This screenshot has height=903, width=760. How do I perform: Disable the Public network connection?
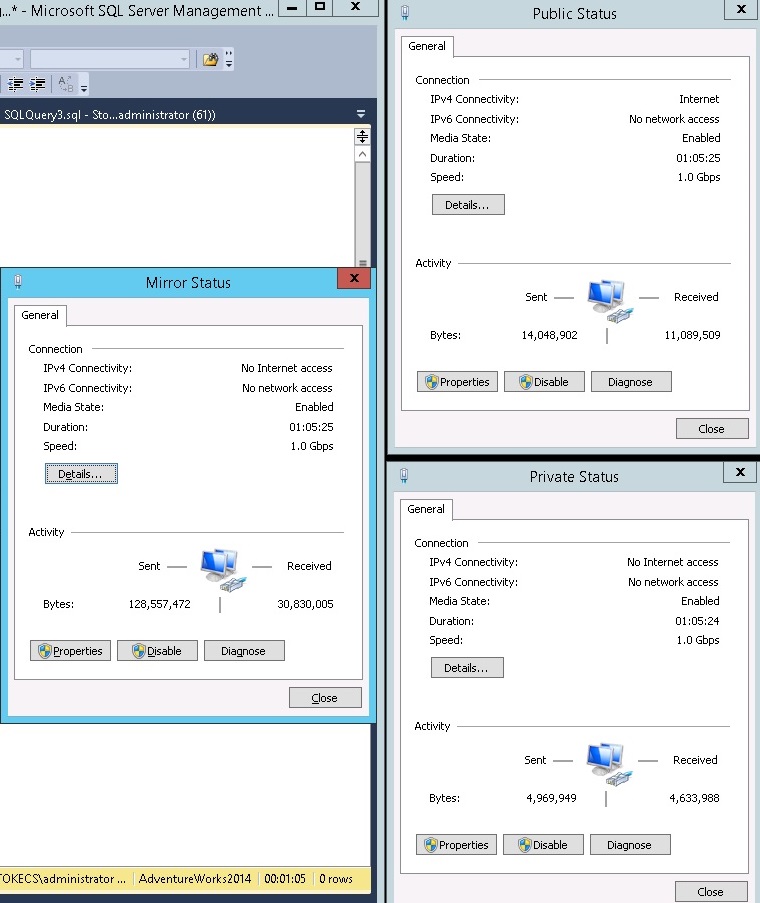(x=545, y=382)
